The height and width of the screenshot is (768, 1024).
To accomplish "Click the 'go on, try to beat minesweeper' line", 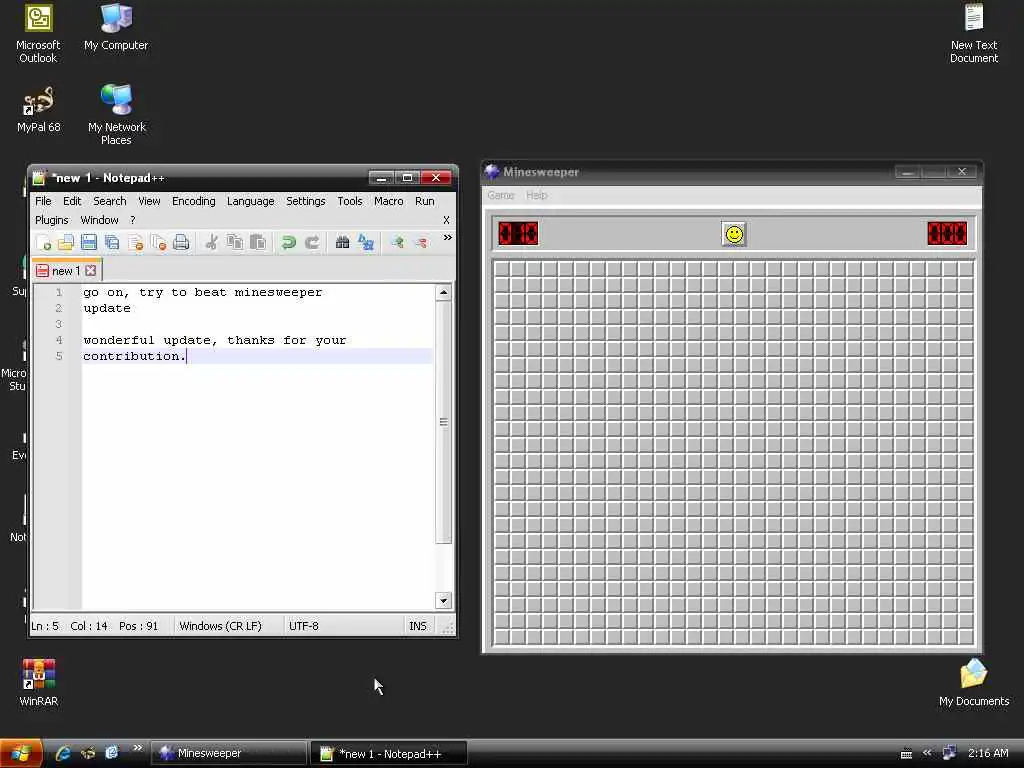I will [x=202, y=293].
